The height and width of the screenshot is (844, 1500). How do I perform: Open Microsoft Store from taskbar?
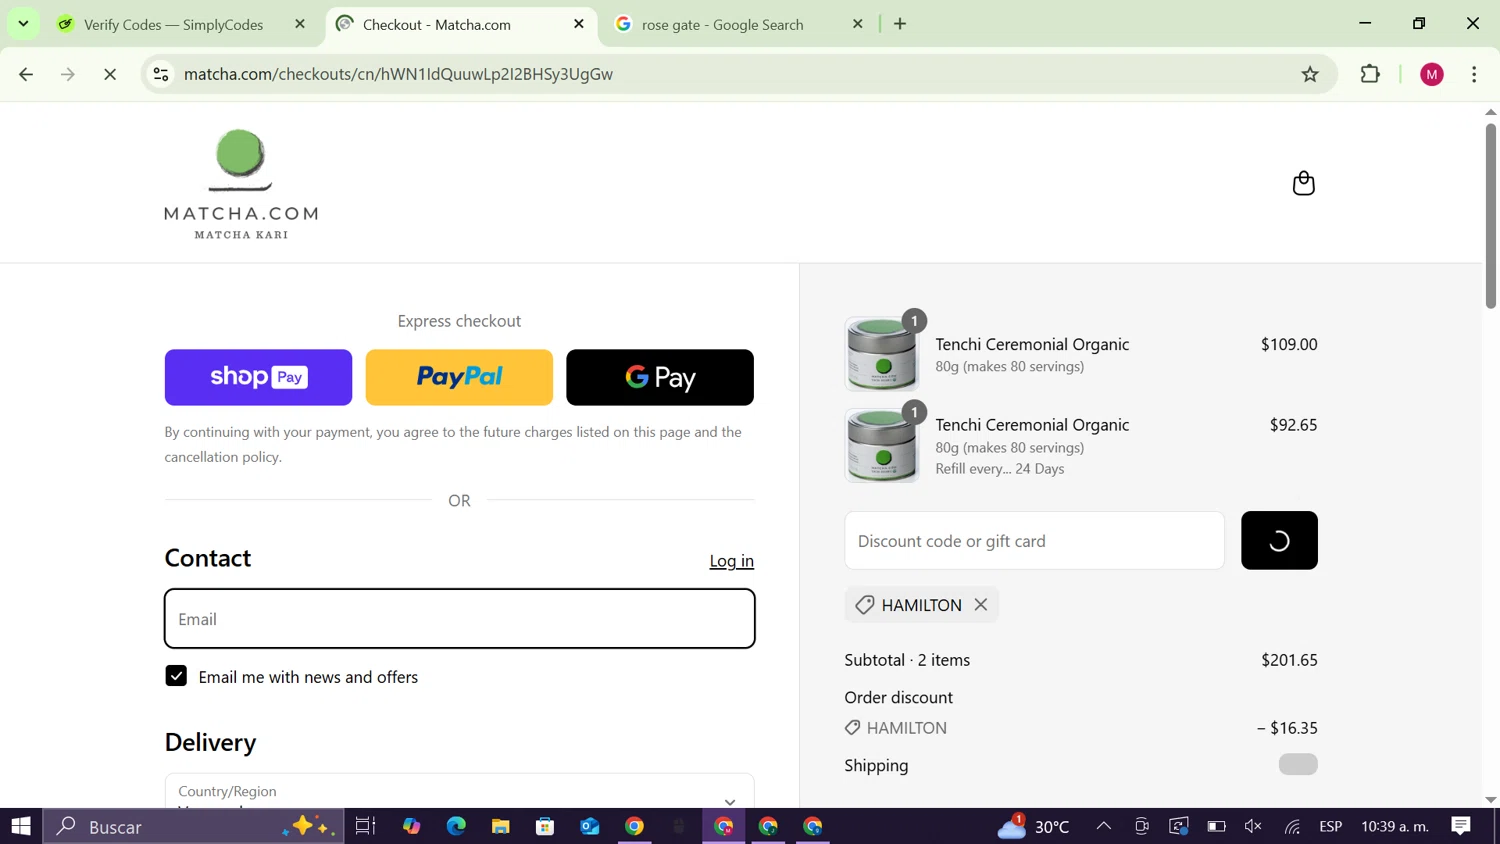pyautogui.click(x=545, y=826)
